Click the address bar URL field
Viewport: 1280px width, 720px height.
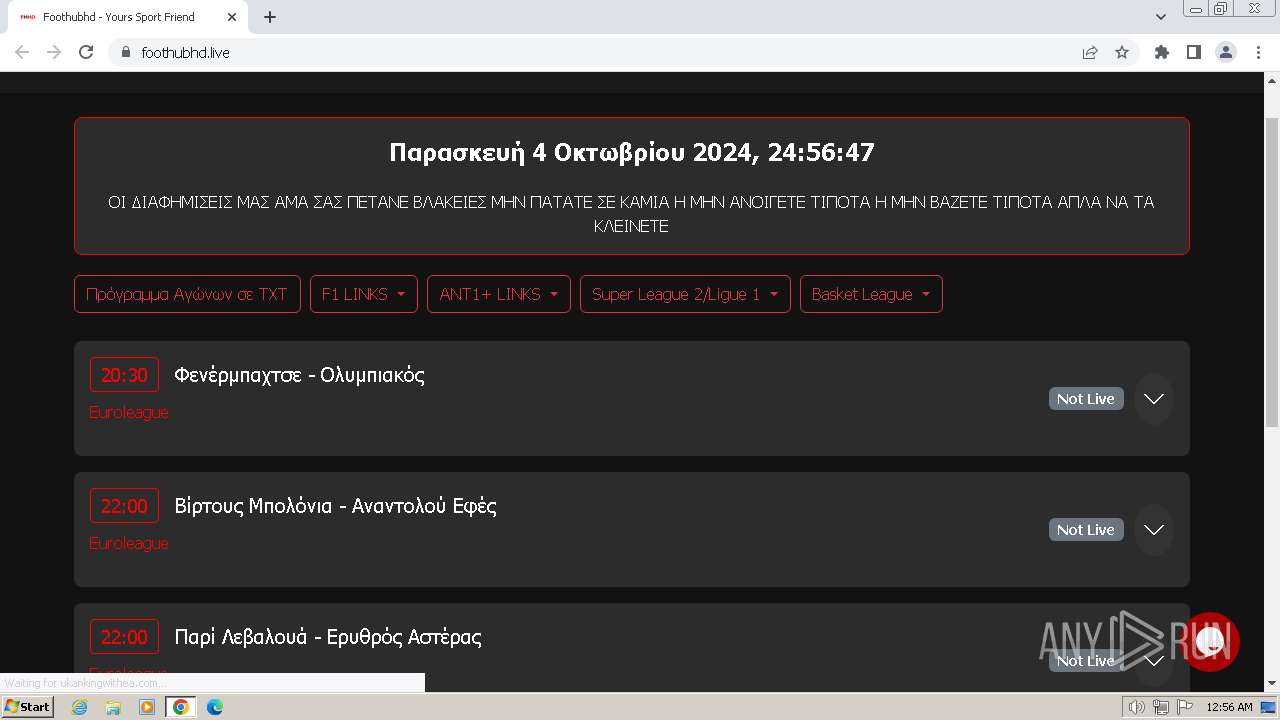(600, 52)
